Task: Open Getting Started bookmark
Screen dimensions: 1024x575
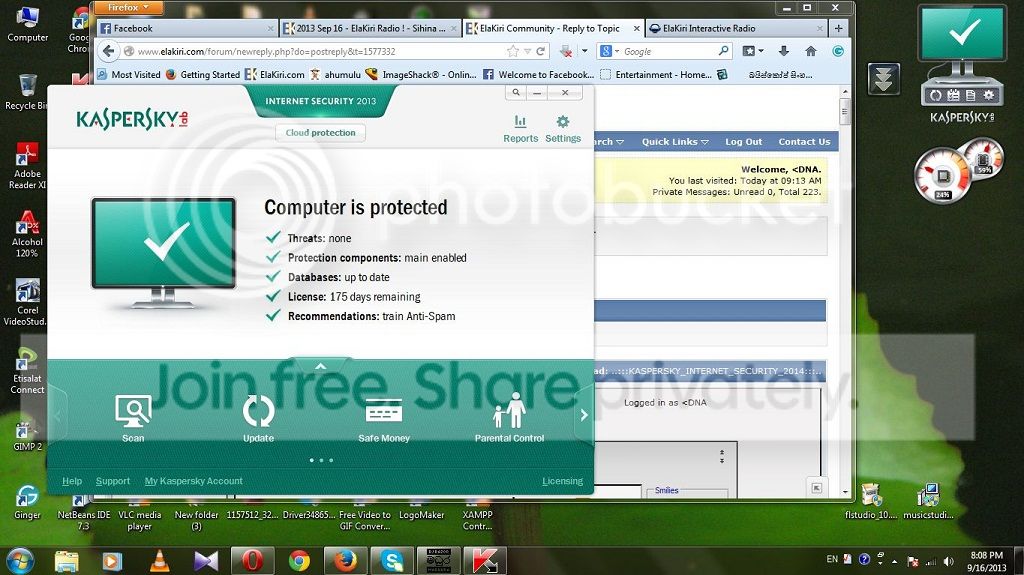Action: [x=203, y=74]
